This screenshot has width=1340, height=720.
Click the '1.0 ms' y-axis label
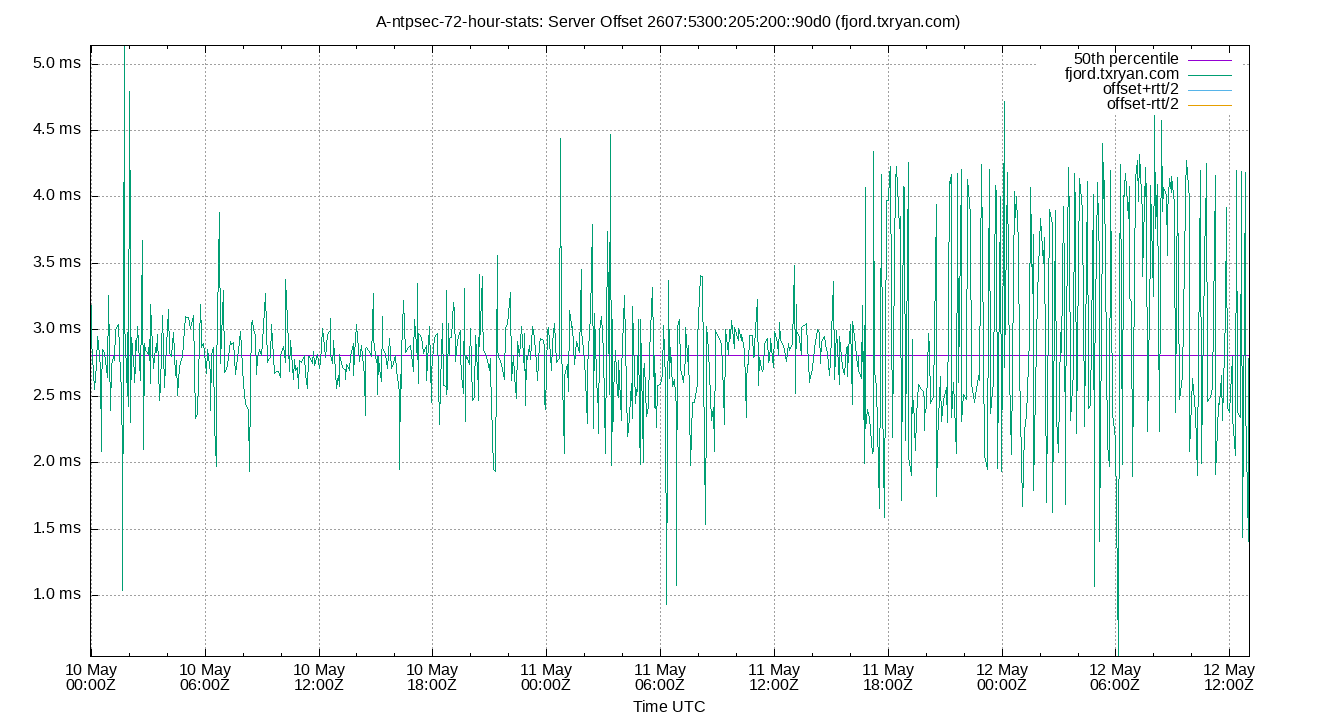point(56,594)
